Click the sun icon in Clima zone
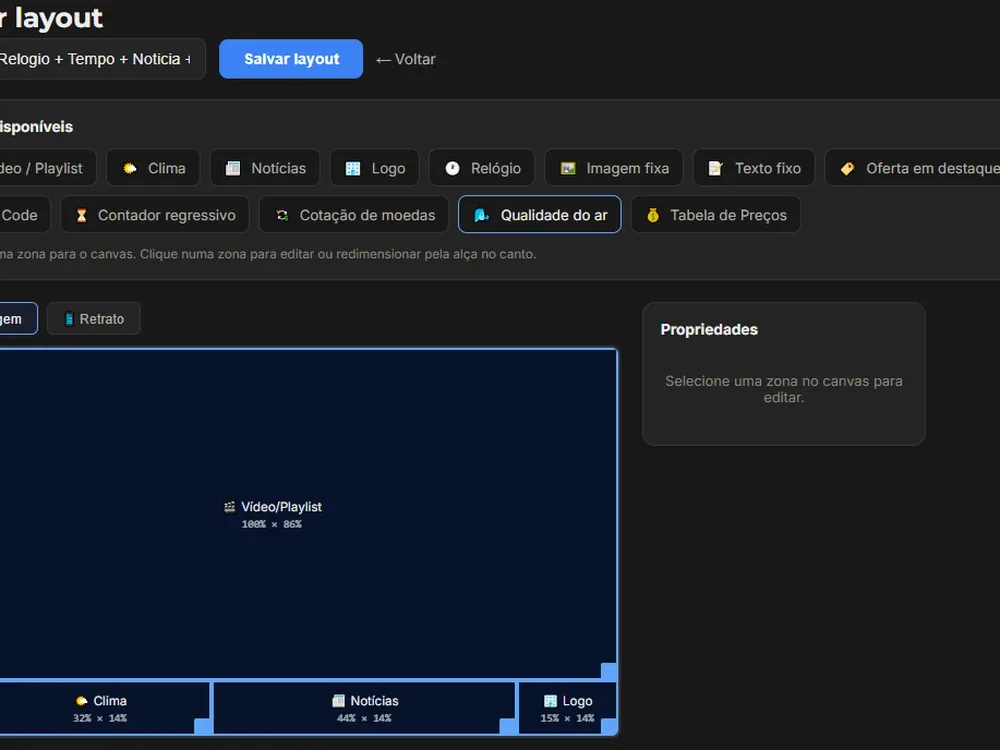 [x=82, y=701]
